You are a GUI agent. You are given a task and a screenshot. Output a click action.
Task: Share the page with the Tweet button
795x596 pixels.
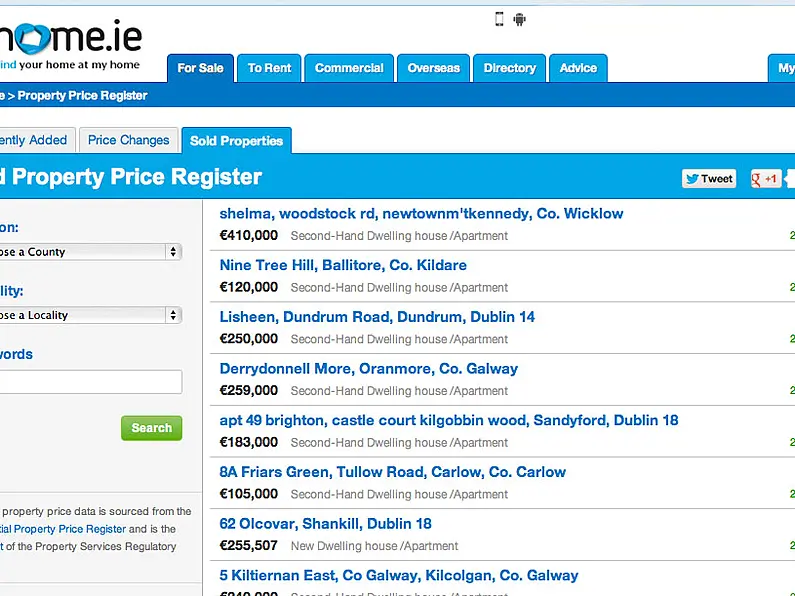click(x=709, y=179)
